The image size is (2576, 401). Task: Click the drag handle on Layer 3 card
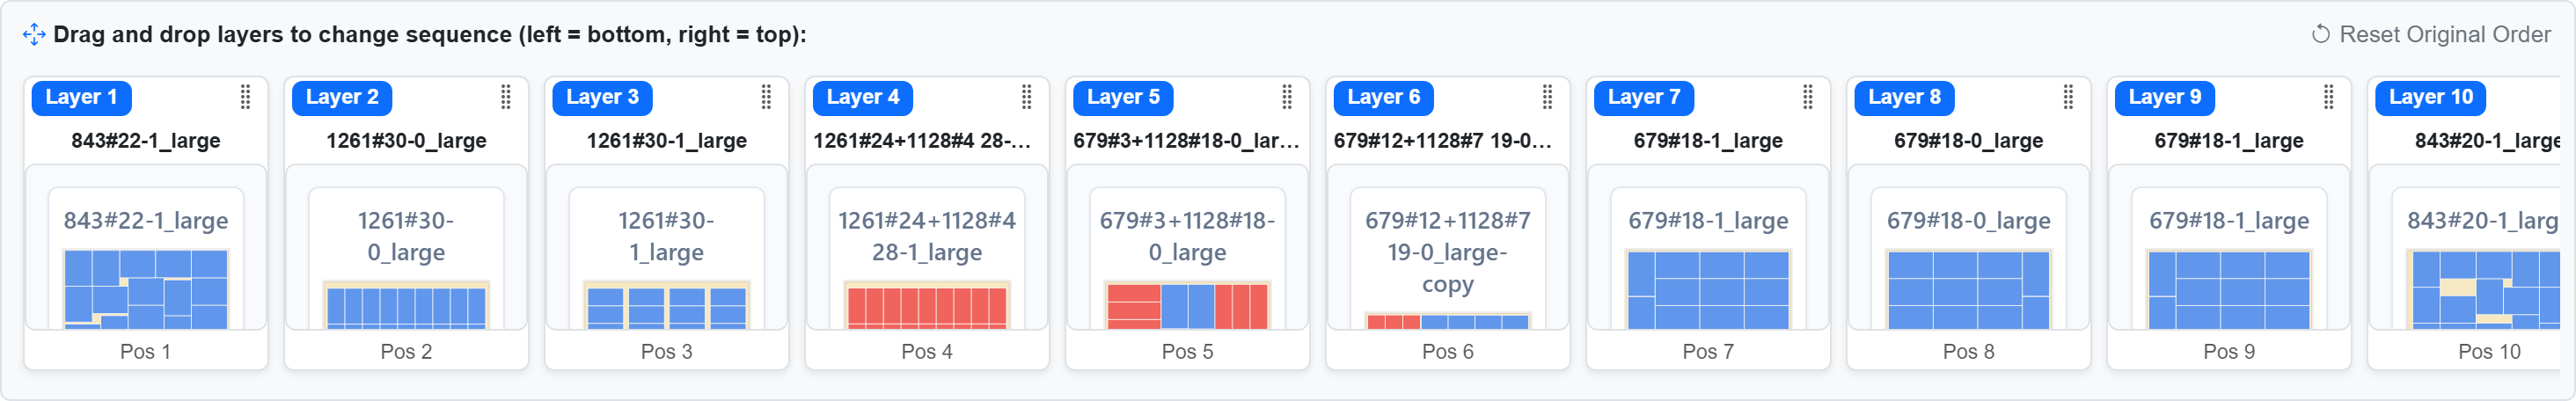(766, 96)
